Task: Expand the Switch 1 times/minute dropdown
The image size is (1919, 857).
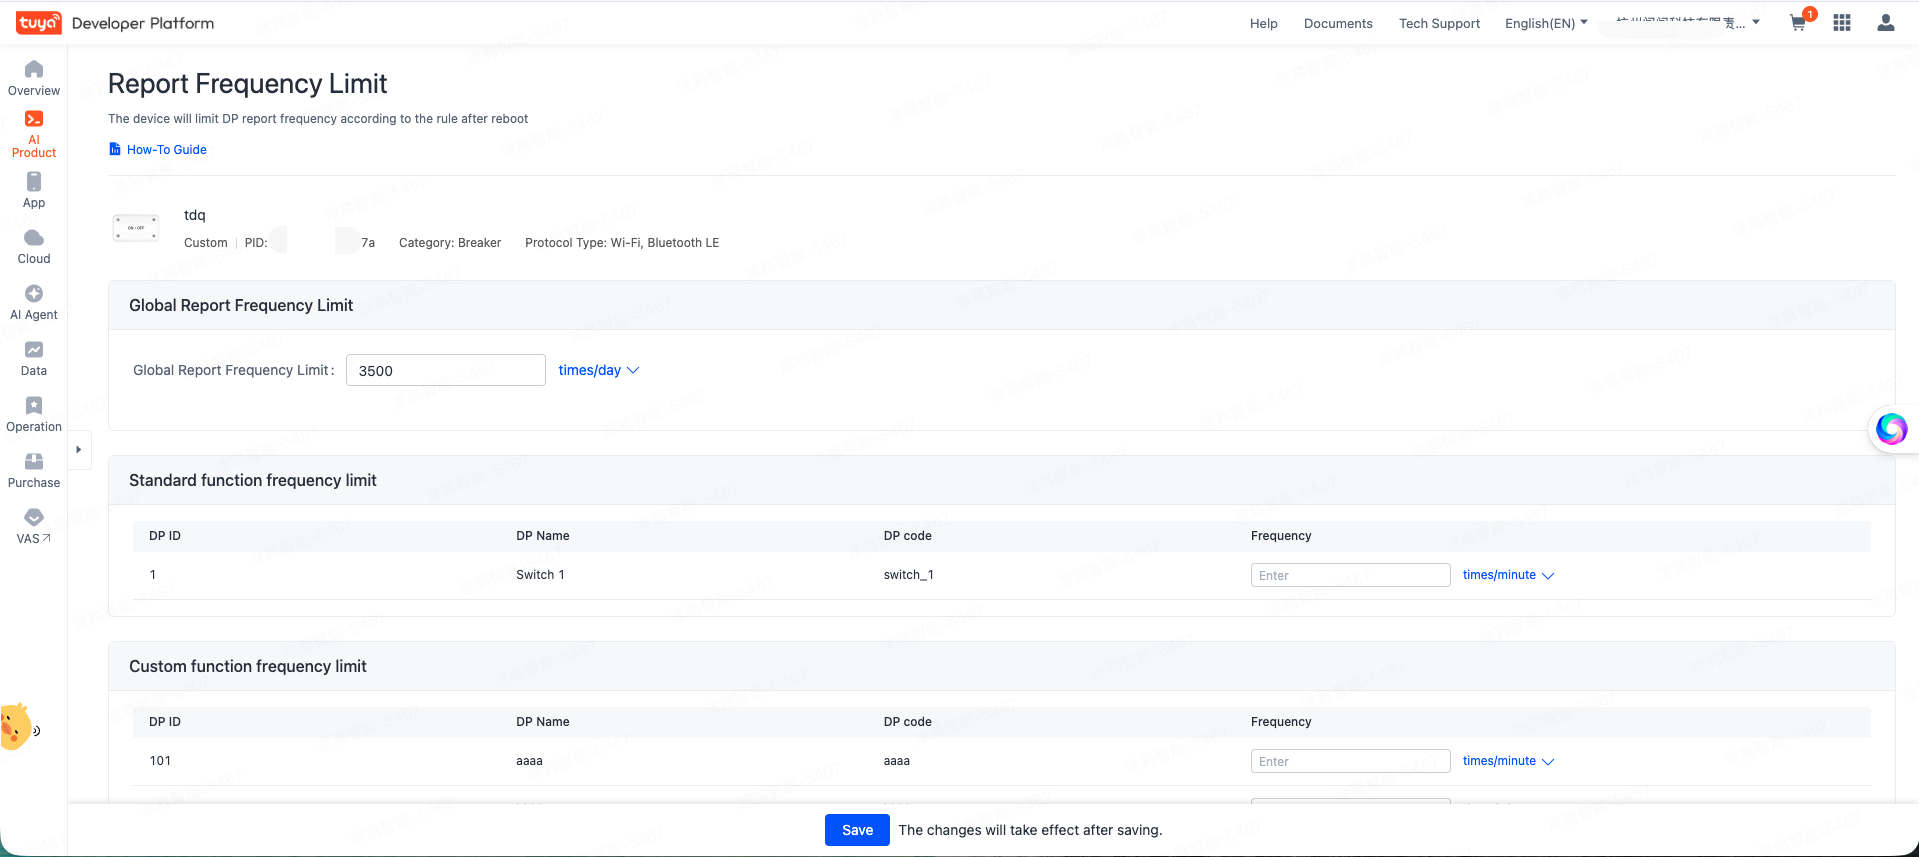Action: pos(1508,575)
